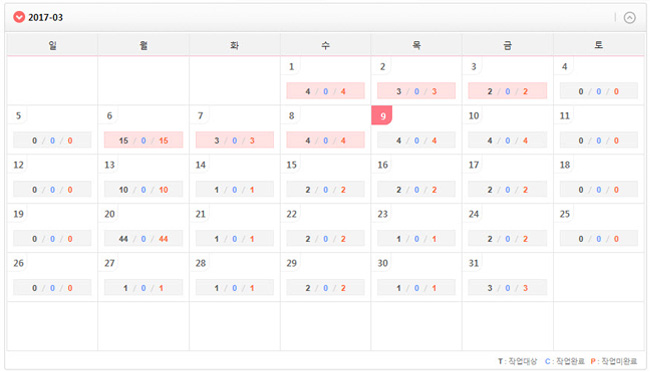This screenshot has width=650, height=372.
Task: Select date number 6 in the calendar
Action: pyautogui.click(x=109, y=116)
